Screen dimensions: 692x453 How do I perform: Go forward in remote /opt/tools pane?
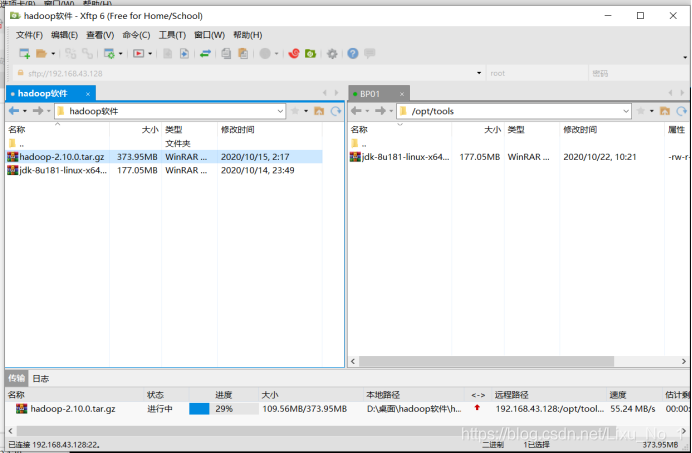coord(380,111)
